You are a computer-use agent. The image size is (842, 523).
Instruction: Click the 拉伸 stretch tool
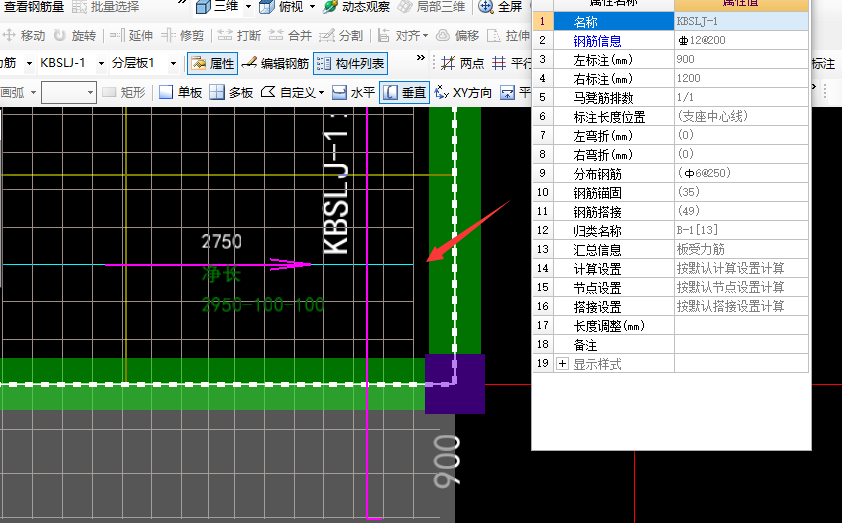coord(508,35)
